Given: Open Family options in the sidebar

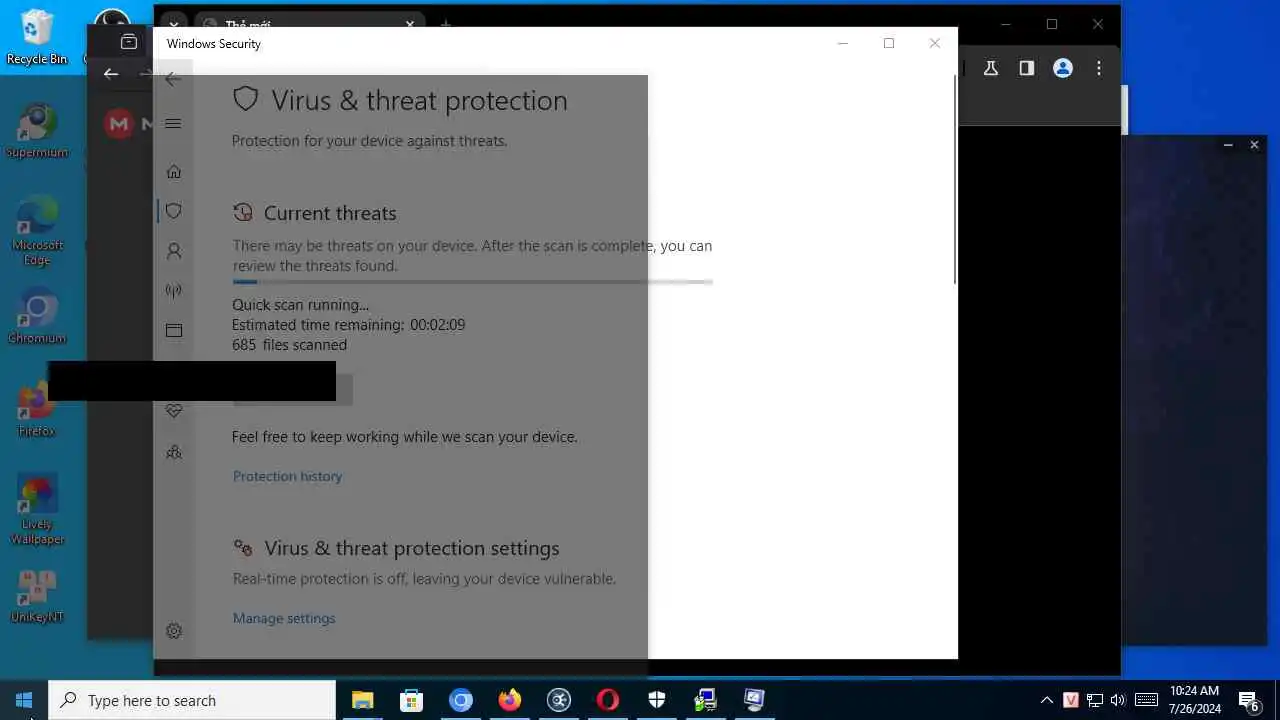Looking at the screenshot, I should 174,452.
